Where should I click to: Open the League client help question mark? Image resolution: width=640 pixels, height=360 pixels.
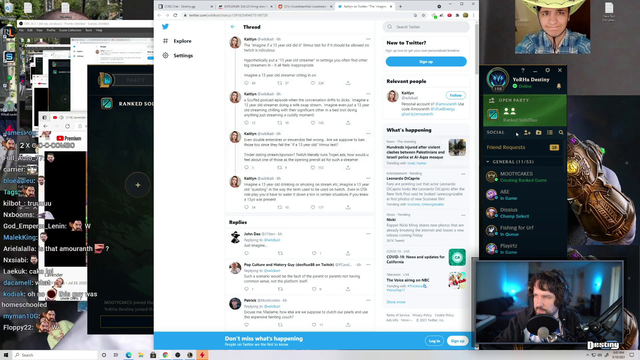523,71
